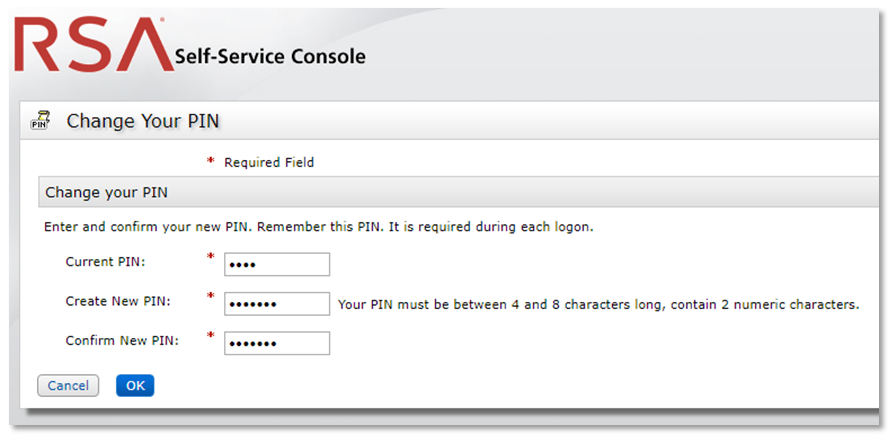The image size is (893, 438).
Task: Click the Create New PIN label
Action: (x=118, y=301)
